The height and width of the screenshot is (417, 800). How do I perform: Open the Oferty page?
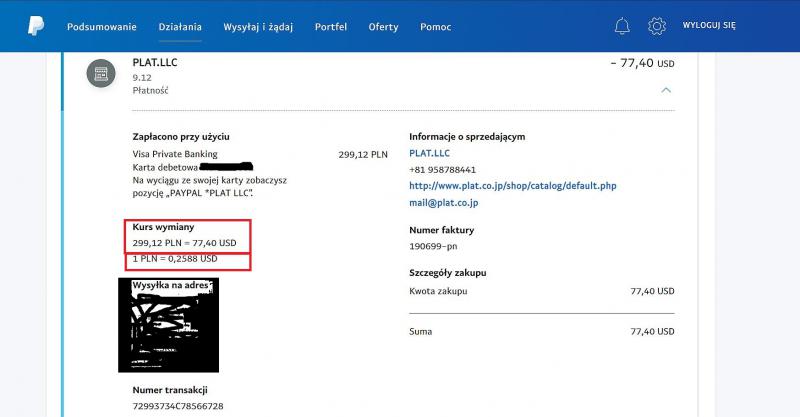pos(383,26)
